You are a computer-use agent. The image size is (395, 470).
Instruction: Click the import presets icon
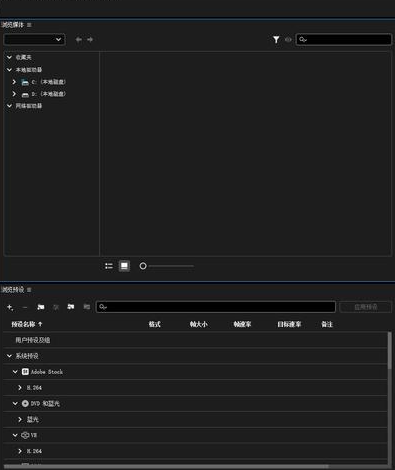coord(71,307)
